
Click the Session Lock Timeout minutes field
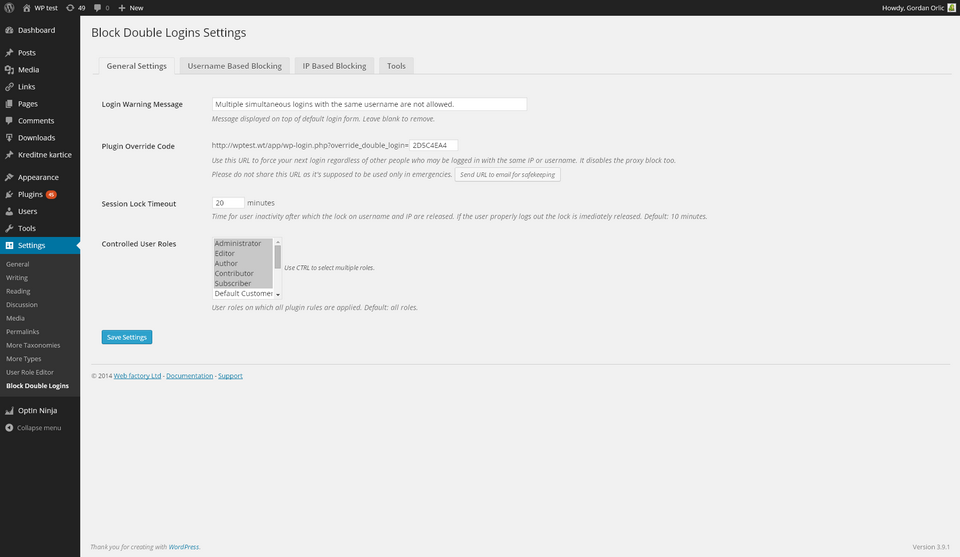pyautogui.click(x=228, y=203)
